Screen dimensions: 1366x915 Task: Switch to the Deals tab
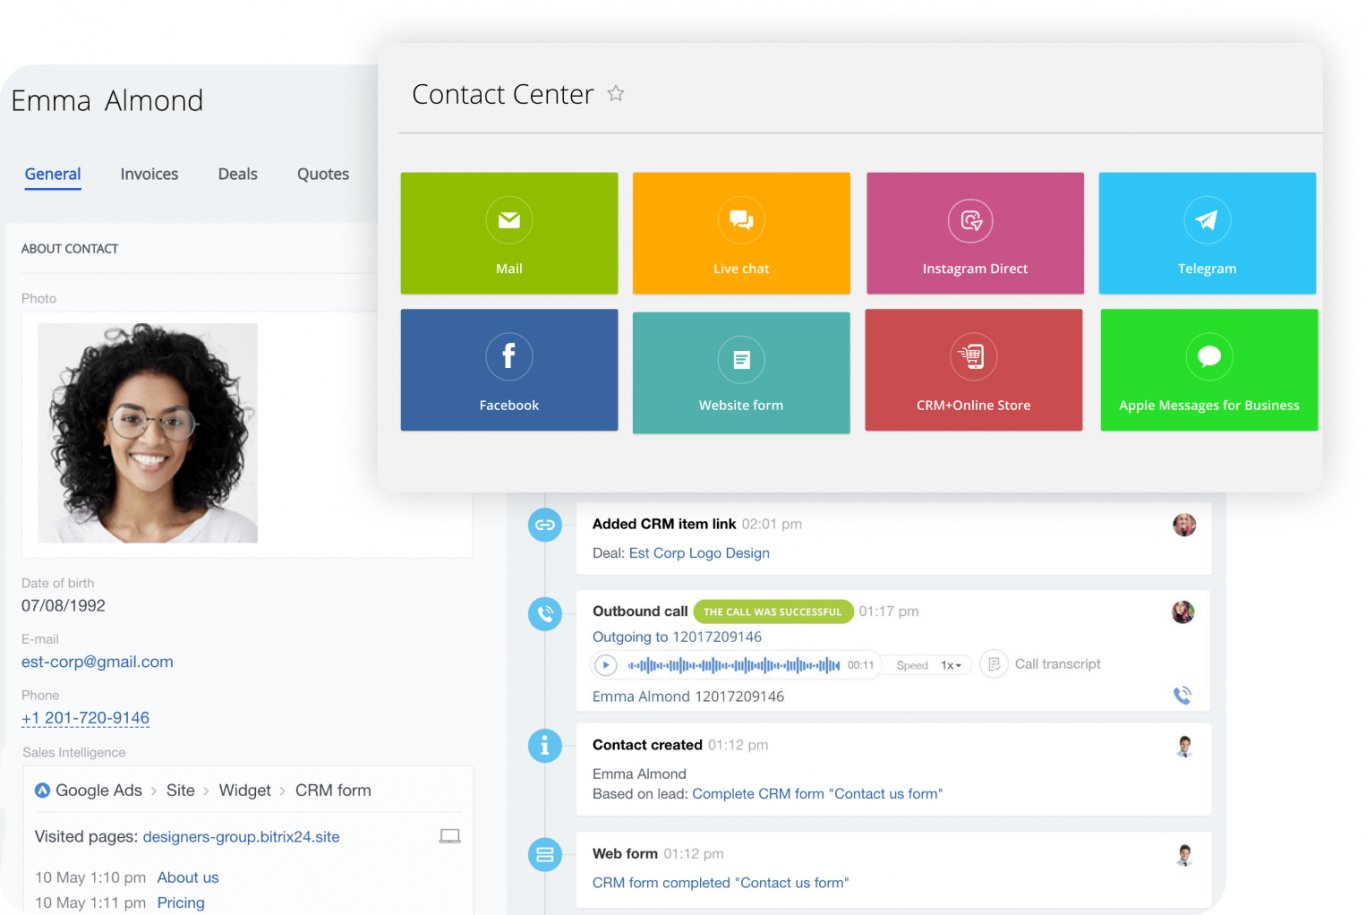(x=237, y=174)
